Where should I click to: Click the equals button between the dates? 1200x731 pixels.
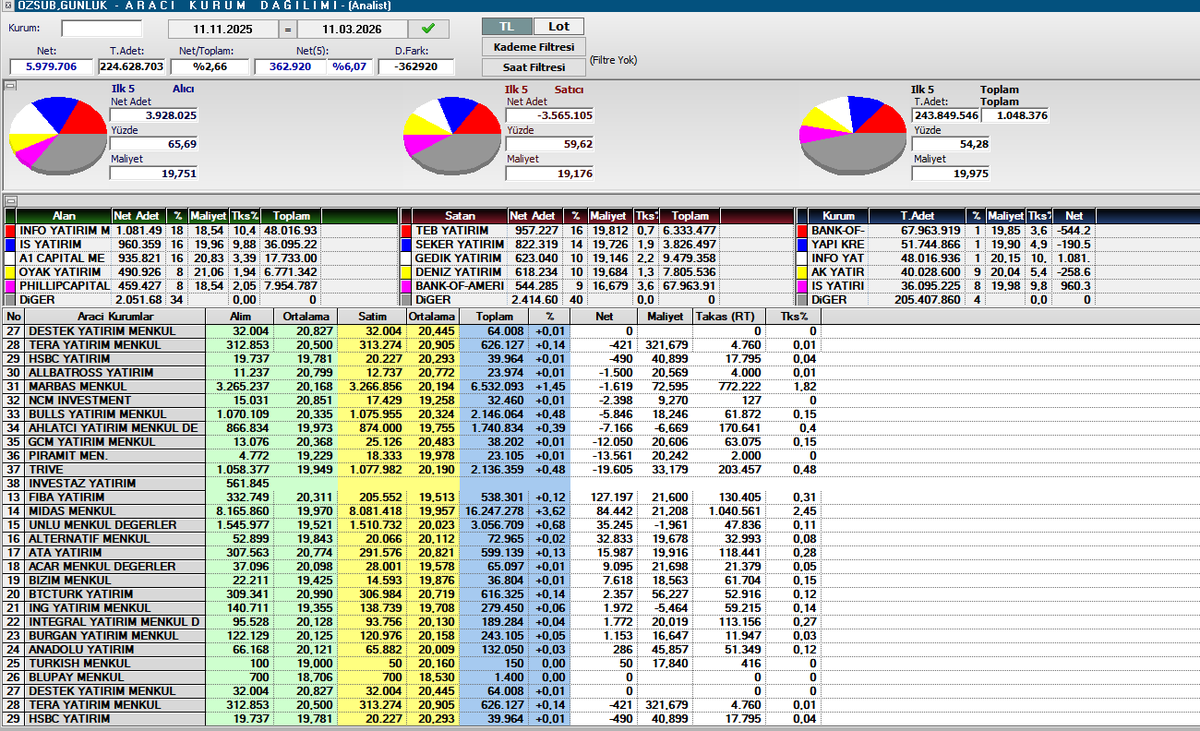pos(286,30)
